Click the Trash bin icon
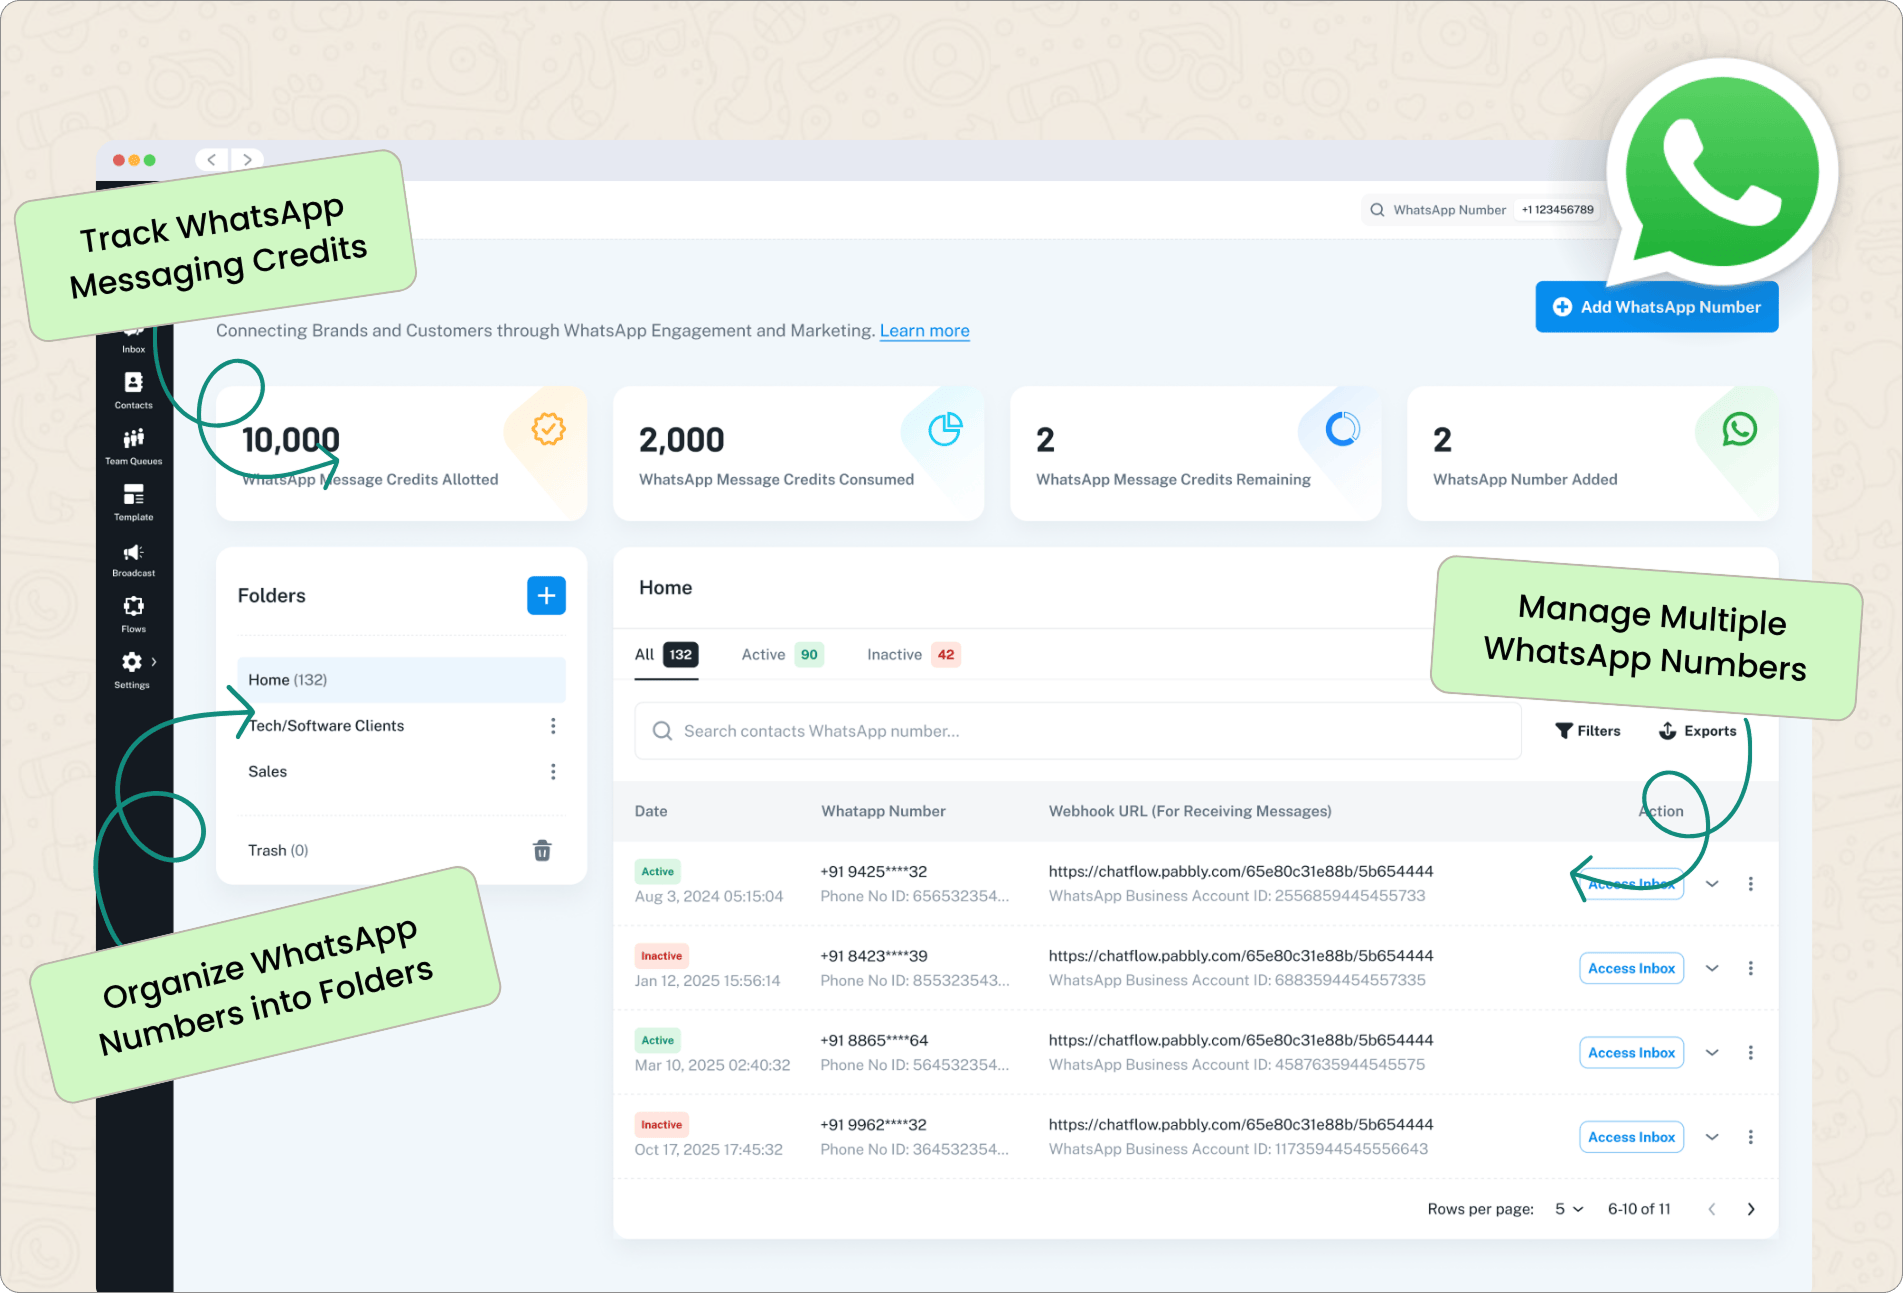This screenshot has width=1903, height=1293. [x=542, y=850]
